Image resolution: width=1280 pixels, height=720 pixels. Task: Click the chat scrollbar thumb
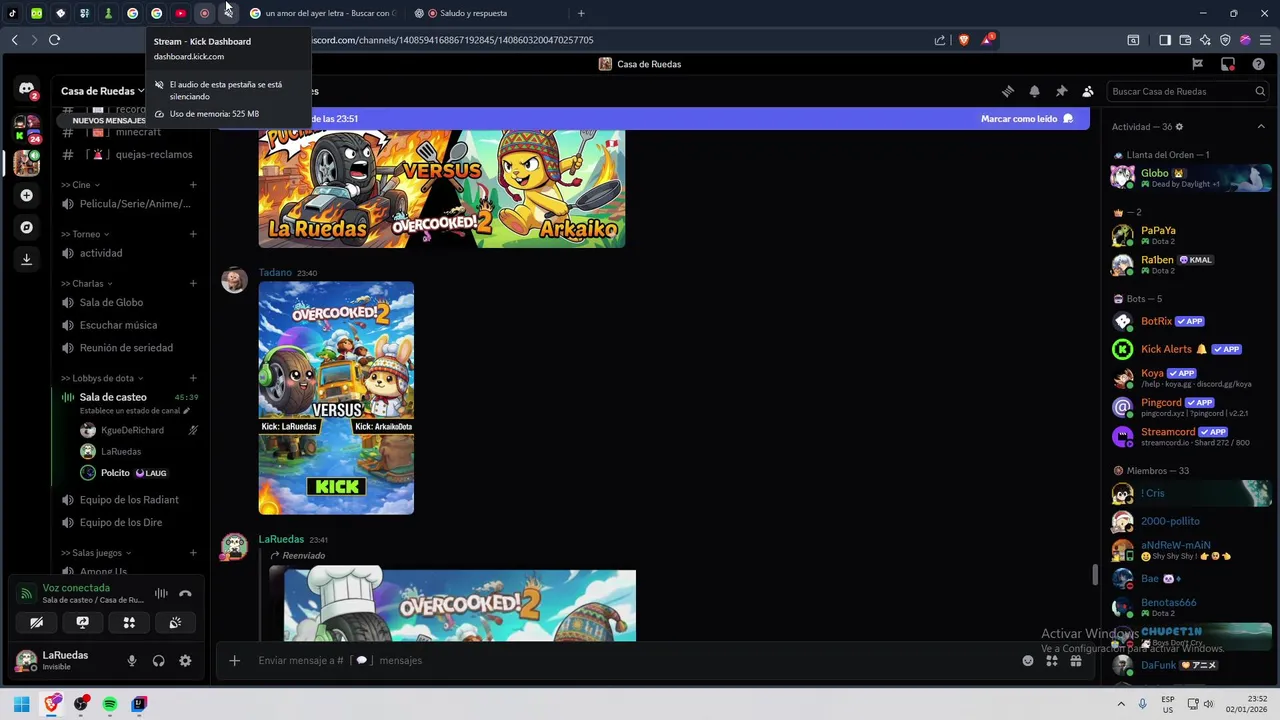(x=1095, y=575)
